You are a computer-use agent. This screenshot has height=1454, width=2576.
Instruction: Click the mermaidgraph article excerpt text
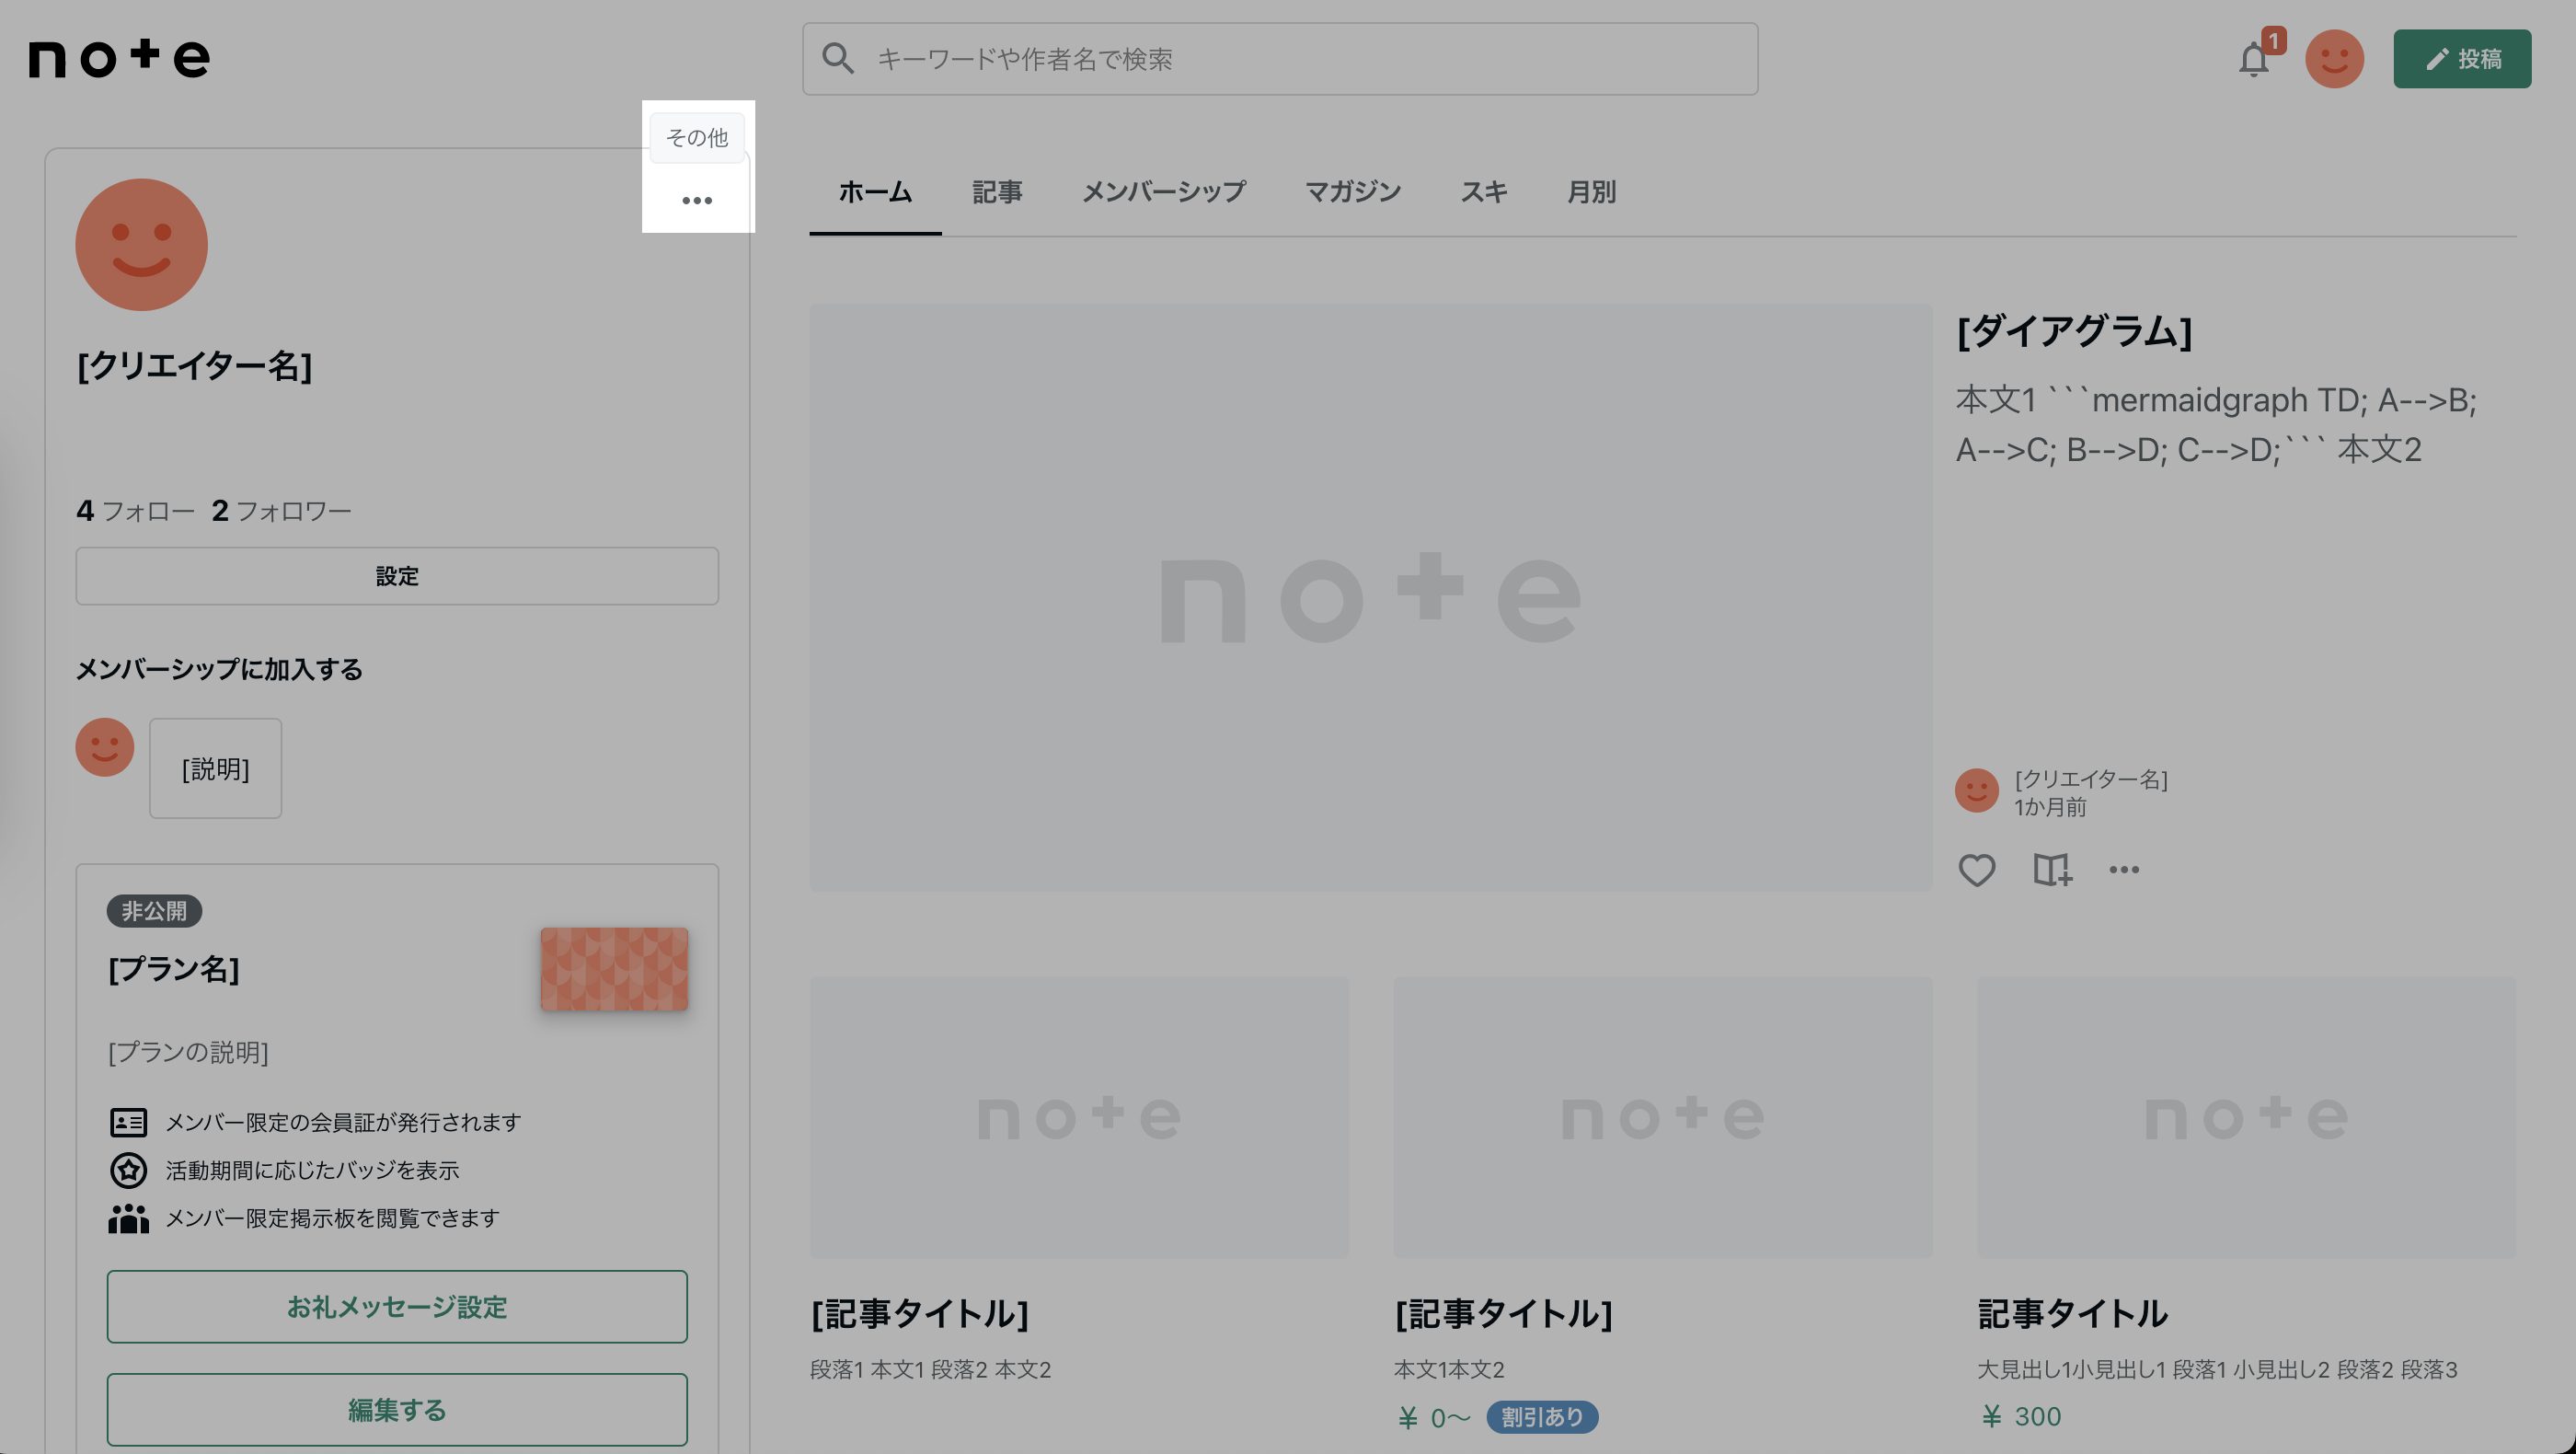[2216, 425]
